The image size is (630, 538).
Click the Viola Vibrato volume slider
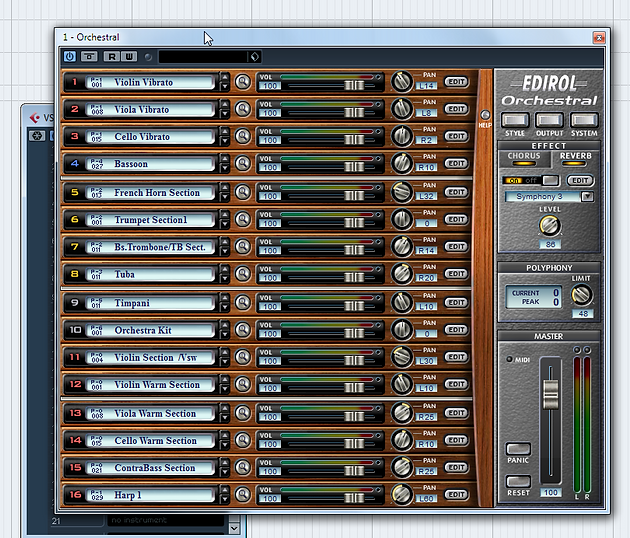354,113
